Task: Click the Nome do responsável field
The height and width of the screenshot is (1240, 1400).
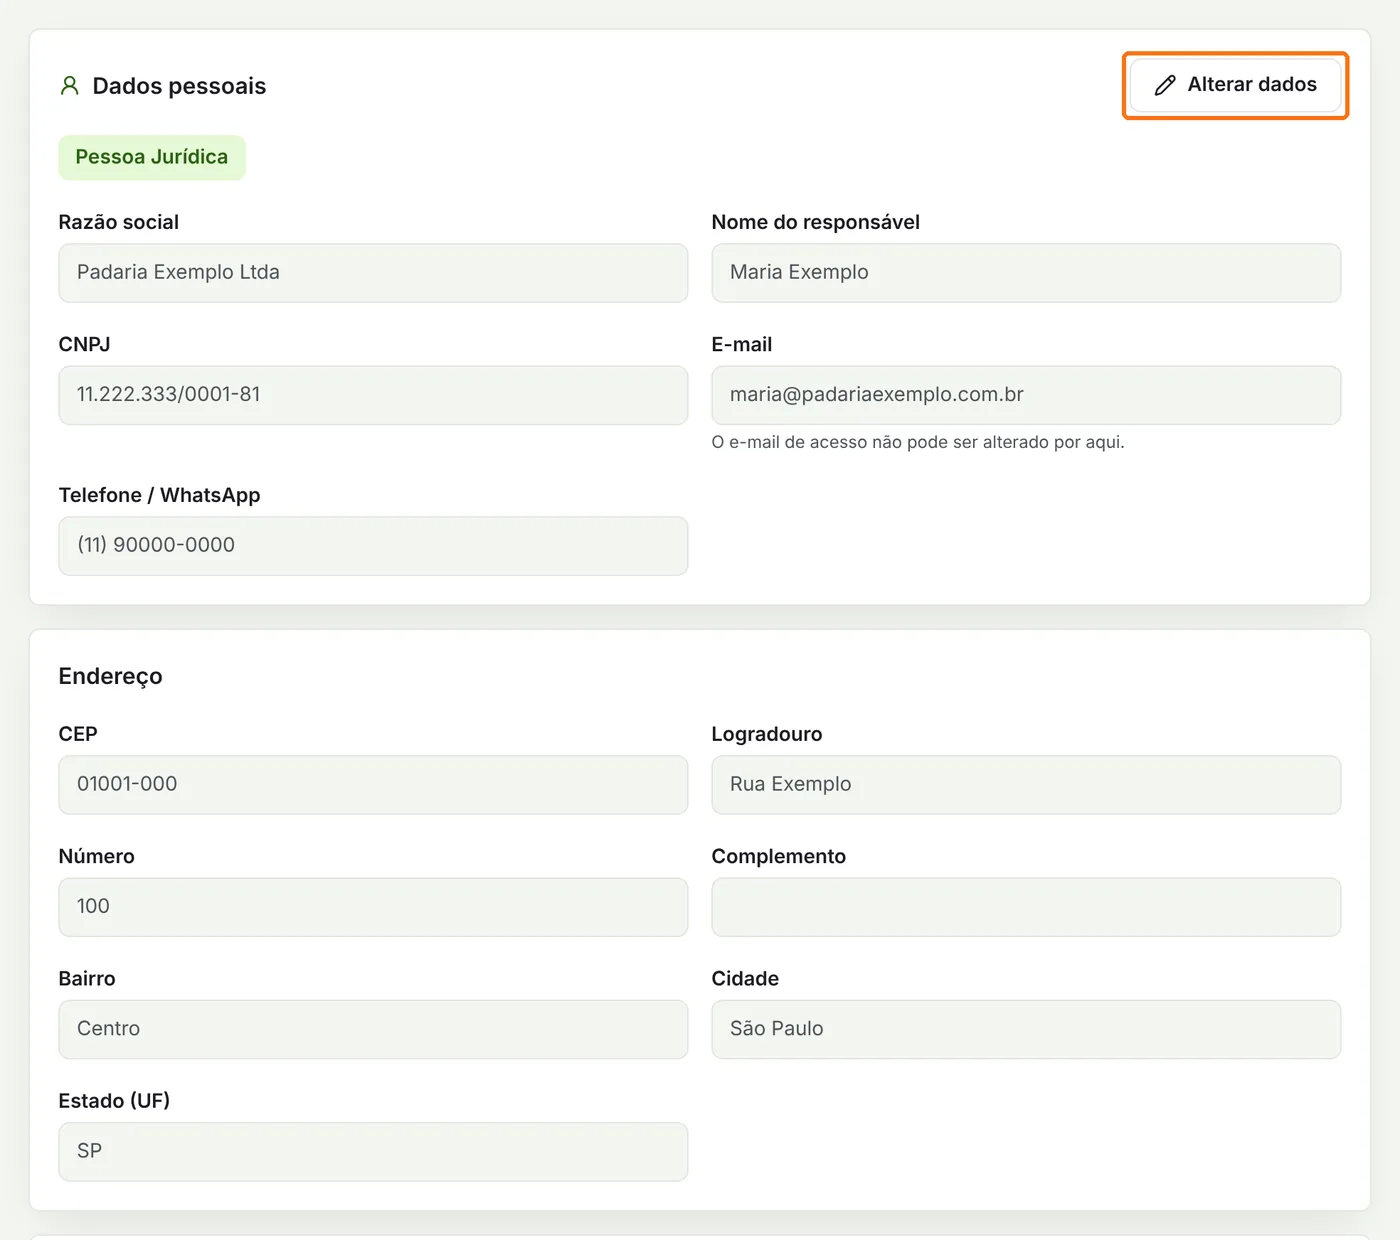Action: pyautogui.click(x=1026, y=273)
